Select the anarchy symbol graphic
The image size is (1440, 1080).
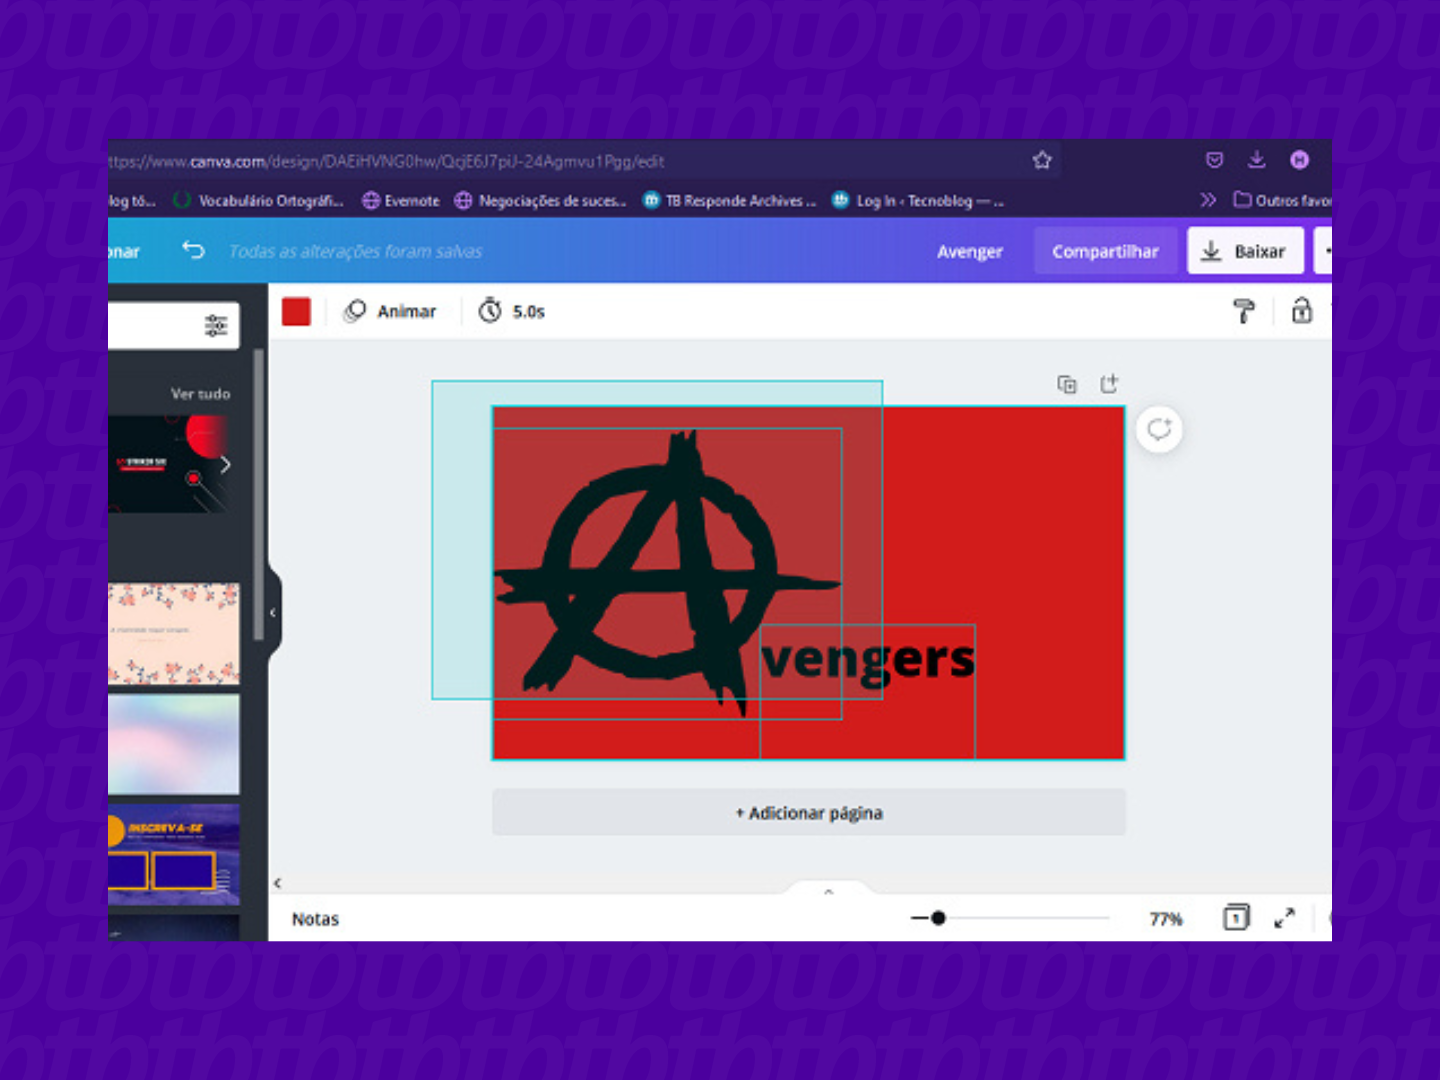(x=667, y=574)
